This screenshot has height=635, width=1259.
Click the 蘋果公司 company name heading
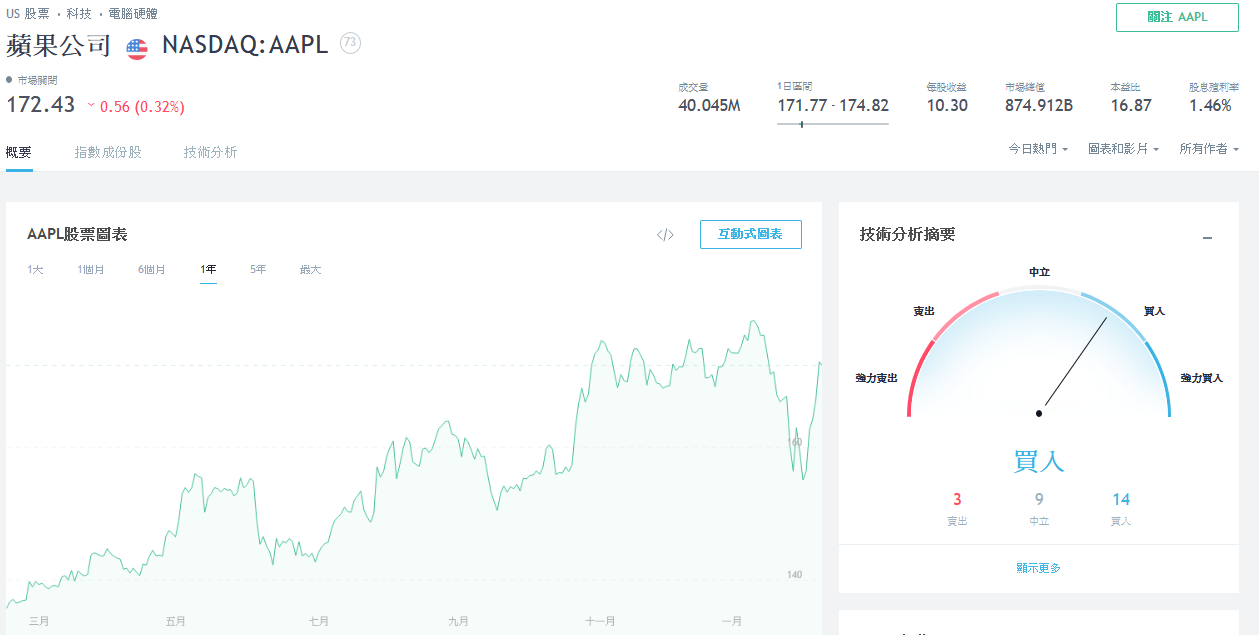point(58,46)
